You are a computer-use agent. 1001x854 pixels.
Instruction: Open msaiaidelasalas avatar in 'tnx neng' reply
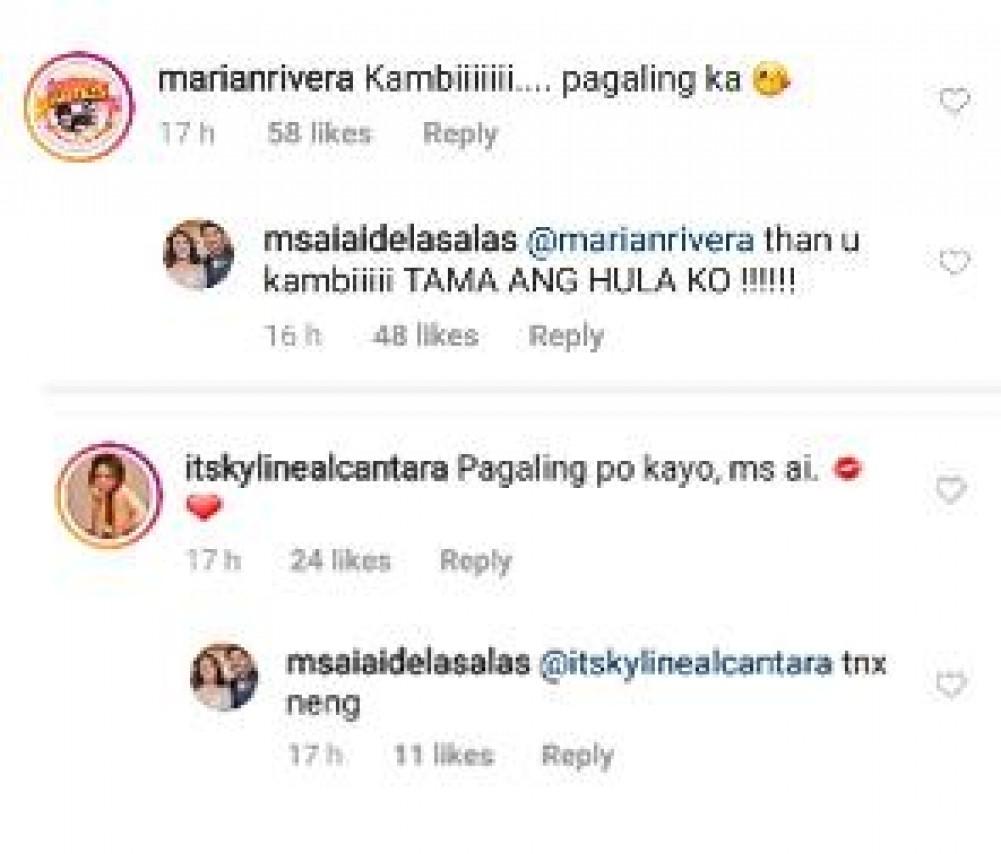pyautogui.click(x=225, y=677)
